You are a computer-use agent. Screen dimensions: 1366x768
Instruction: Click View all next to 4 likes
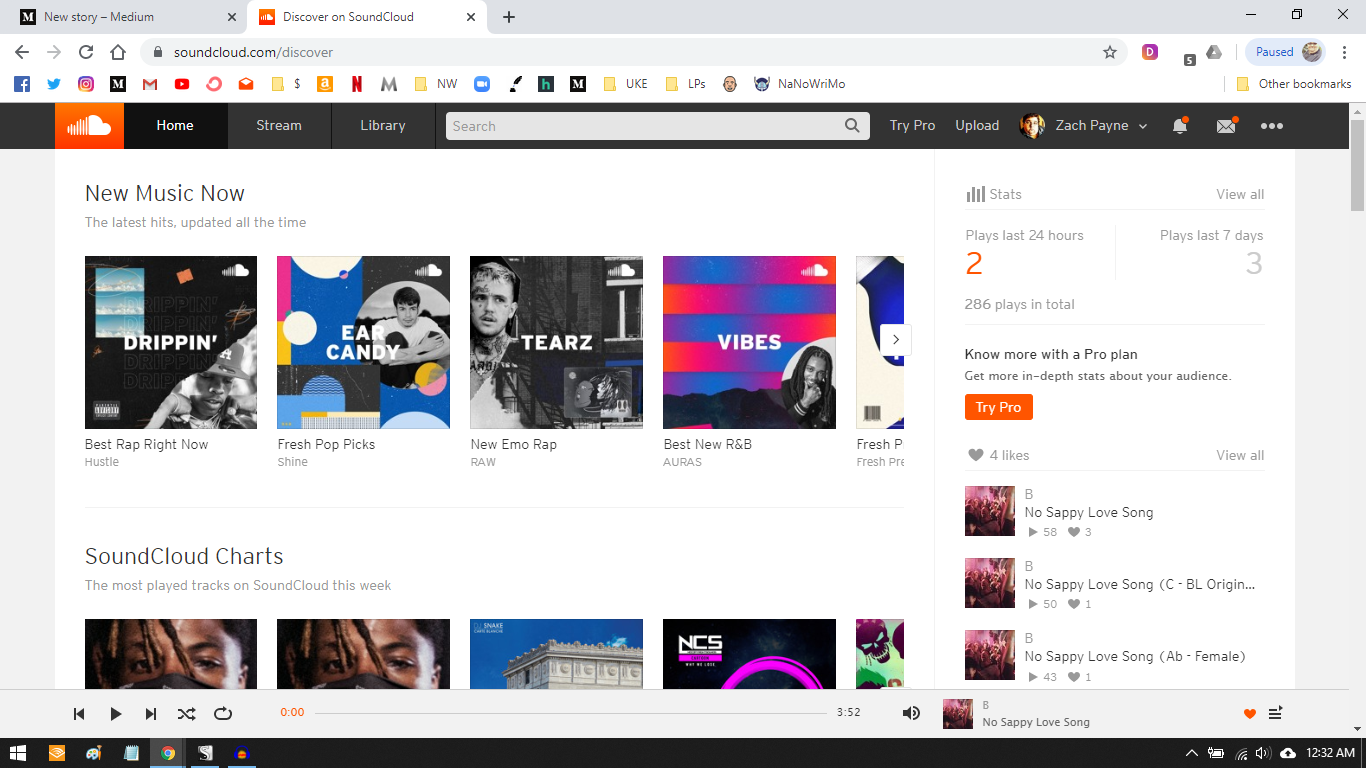[1240, 455]
